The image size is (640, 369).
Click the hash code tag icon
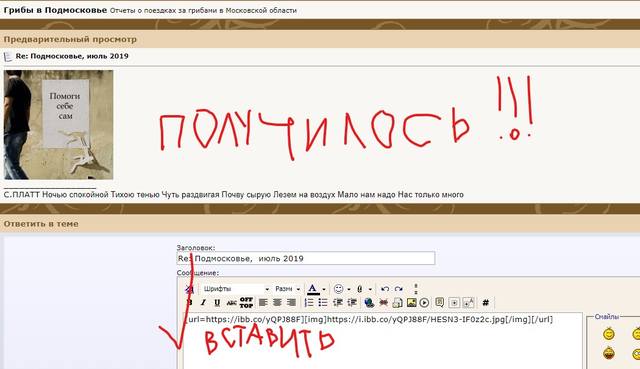[x=485, y=302]
